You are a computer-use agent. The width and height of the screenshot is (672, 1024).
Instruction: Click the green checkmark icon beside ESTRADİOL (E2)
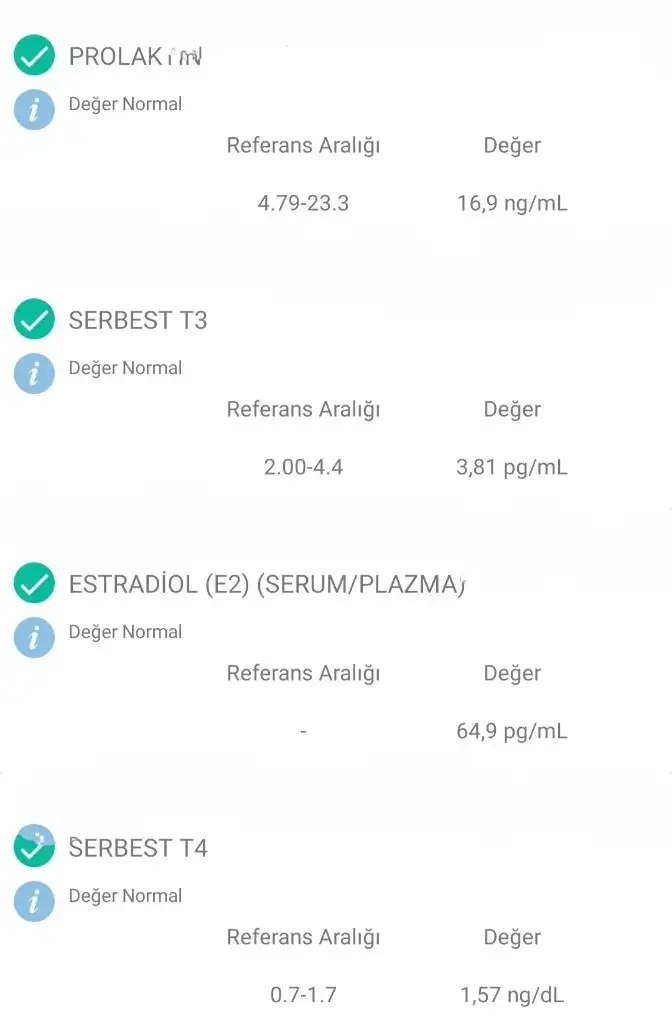pyautogui.click(x=34, y=584)
